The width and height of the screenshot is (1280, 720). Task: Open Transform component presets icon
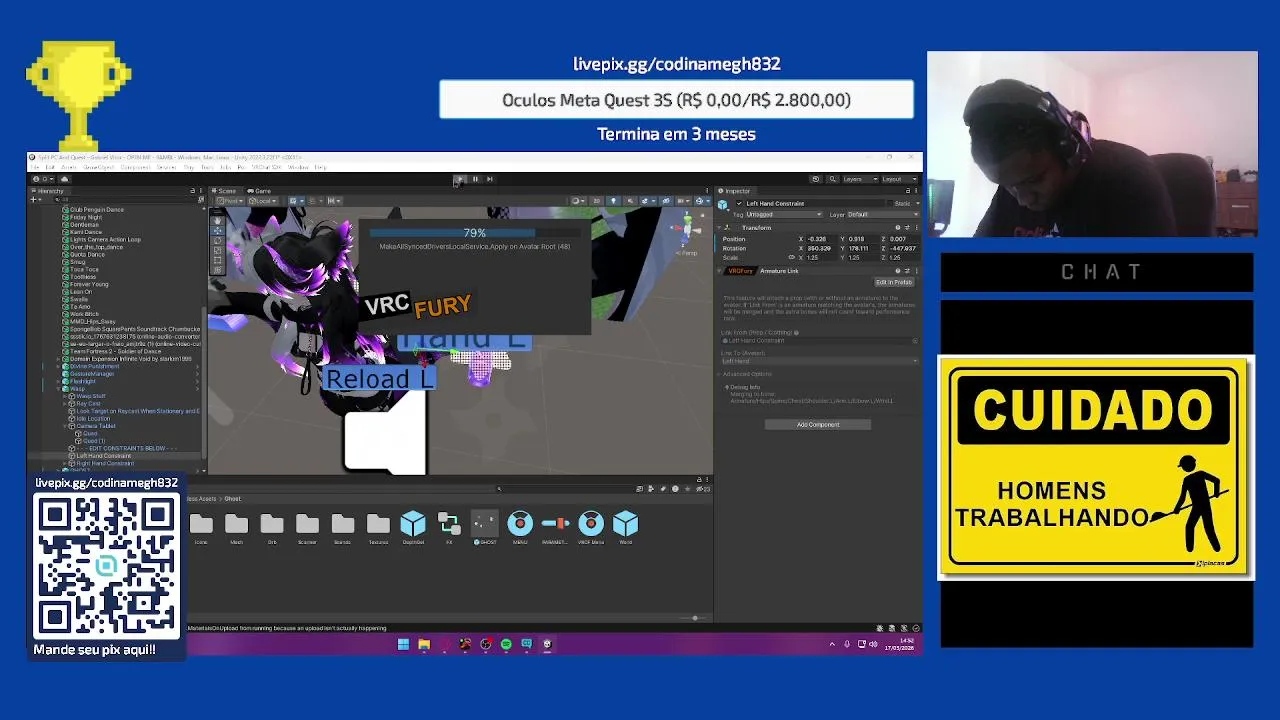tap(906, 228)
